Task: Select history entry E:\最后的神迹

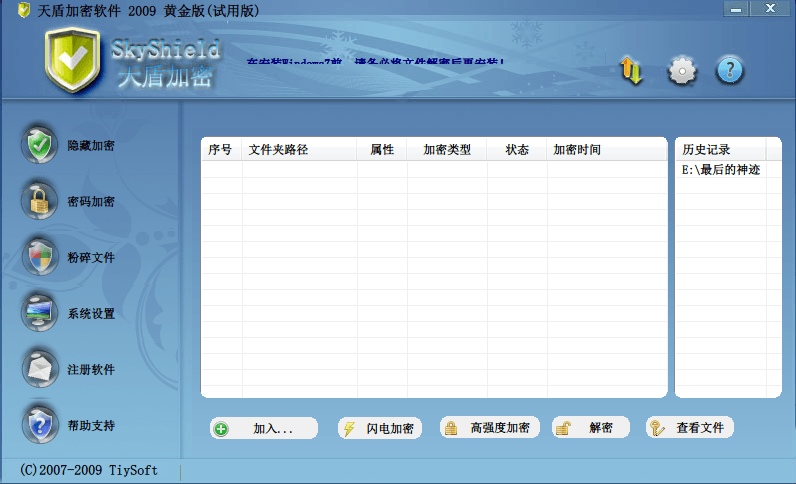Action: 720,170
